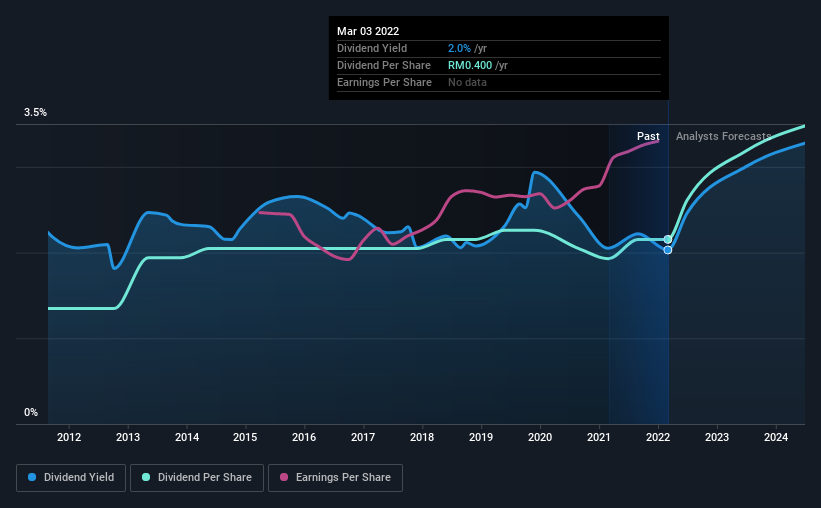Click the Mar 03 2022 tooltip date

click(368, 31)
